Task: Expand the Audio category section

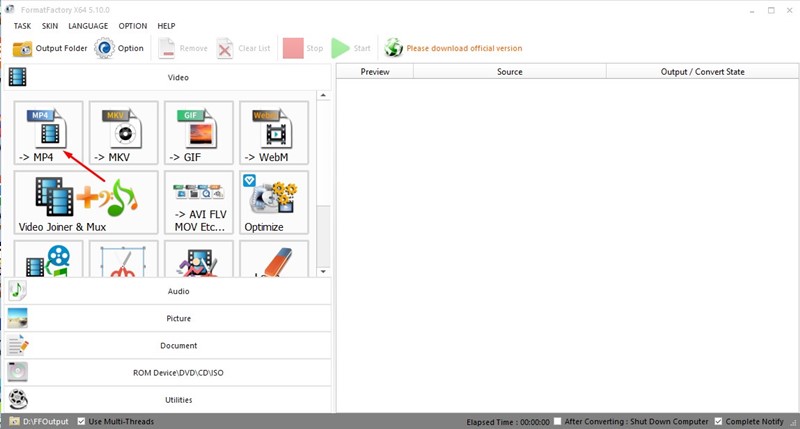Action: [x=168, y=291]
